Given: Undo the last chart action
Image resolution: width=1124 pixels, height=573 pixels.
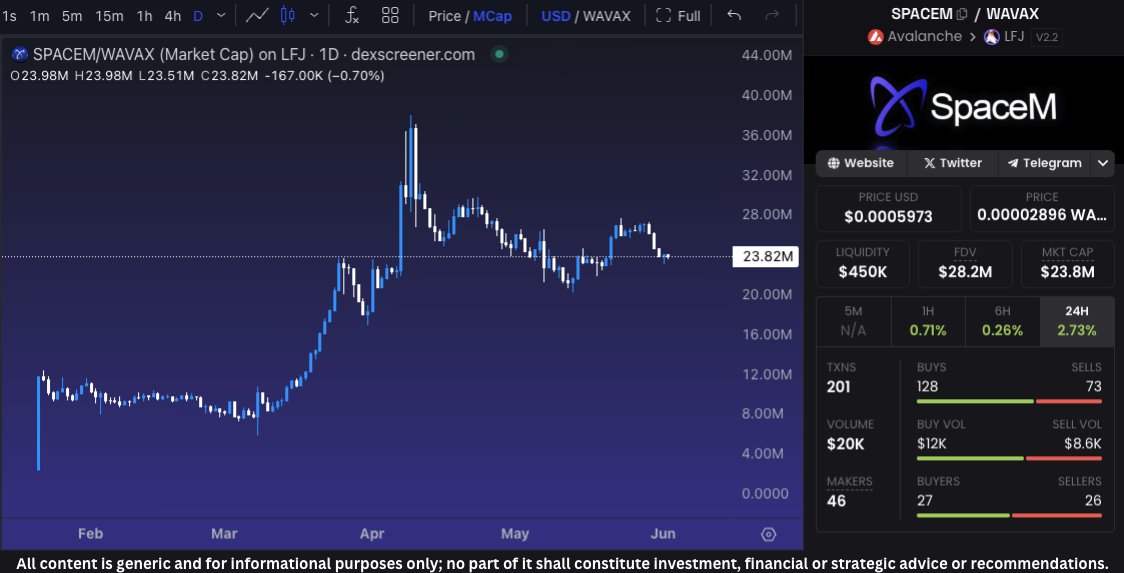Looking at the screenshot, I should pyautogui.click(x=734, y=15).
